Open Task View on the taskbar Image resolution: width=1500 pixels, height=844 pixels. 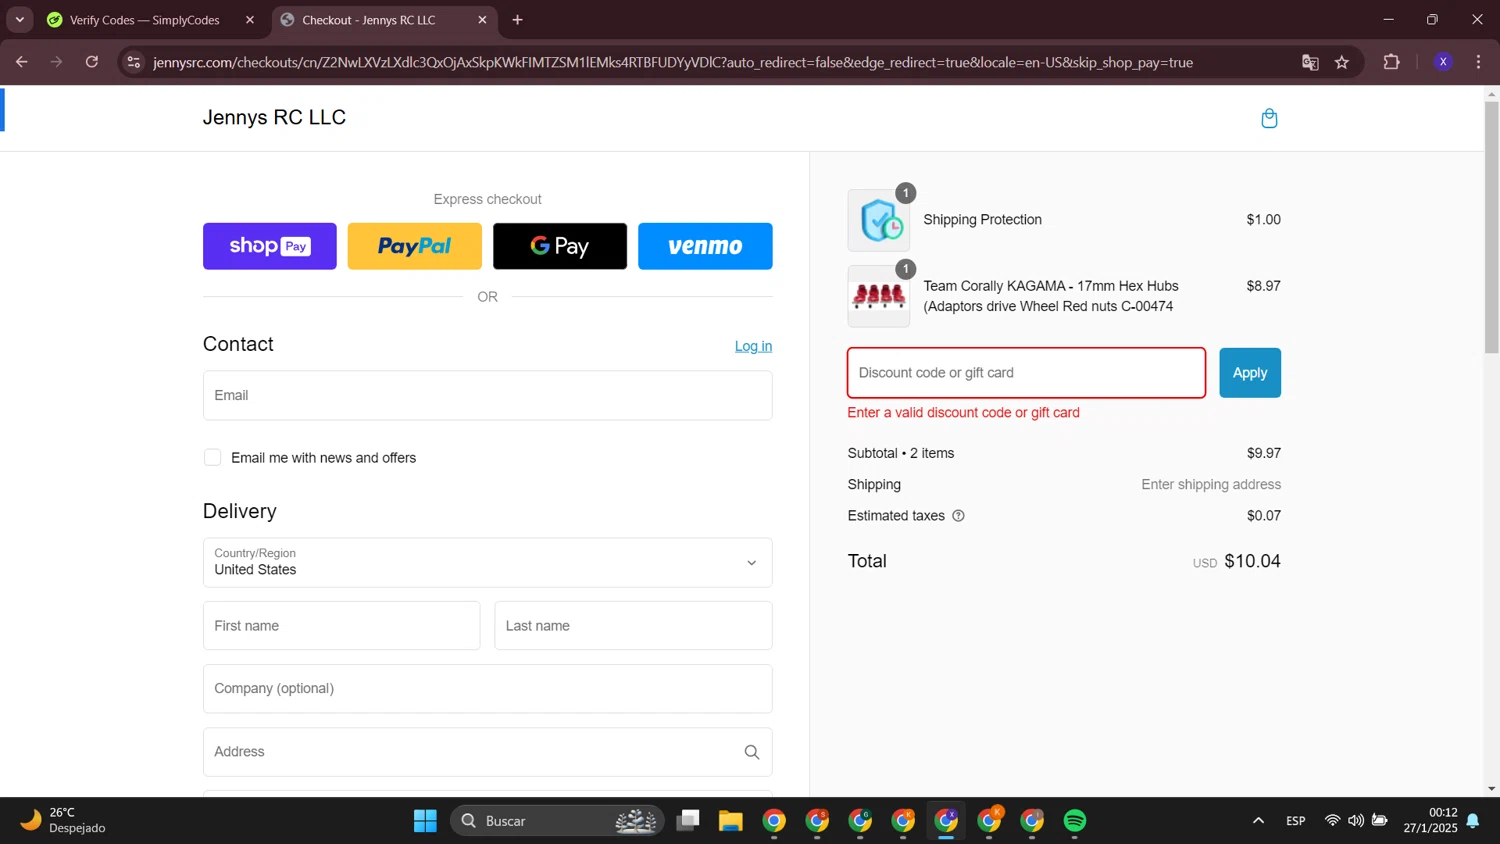tap(688, 821)
